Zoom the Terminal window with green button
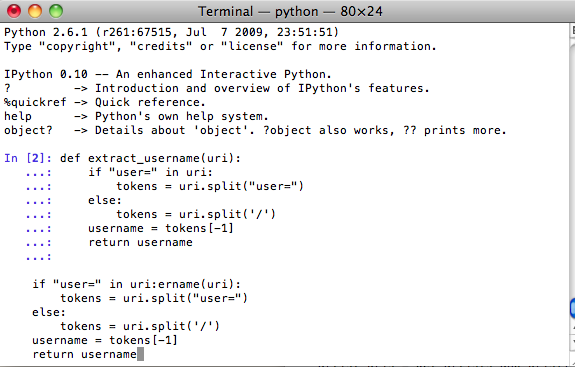This screenshot has height=367, width=575. [56, 11]
